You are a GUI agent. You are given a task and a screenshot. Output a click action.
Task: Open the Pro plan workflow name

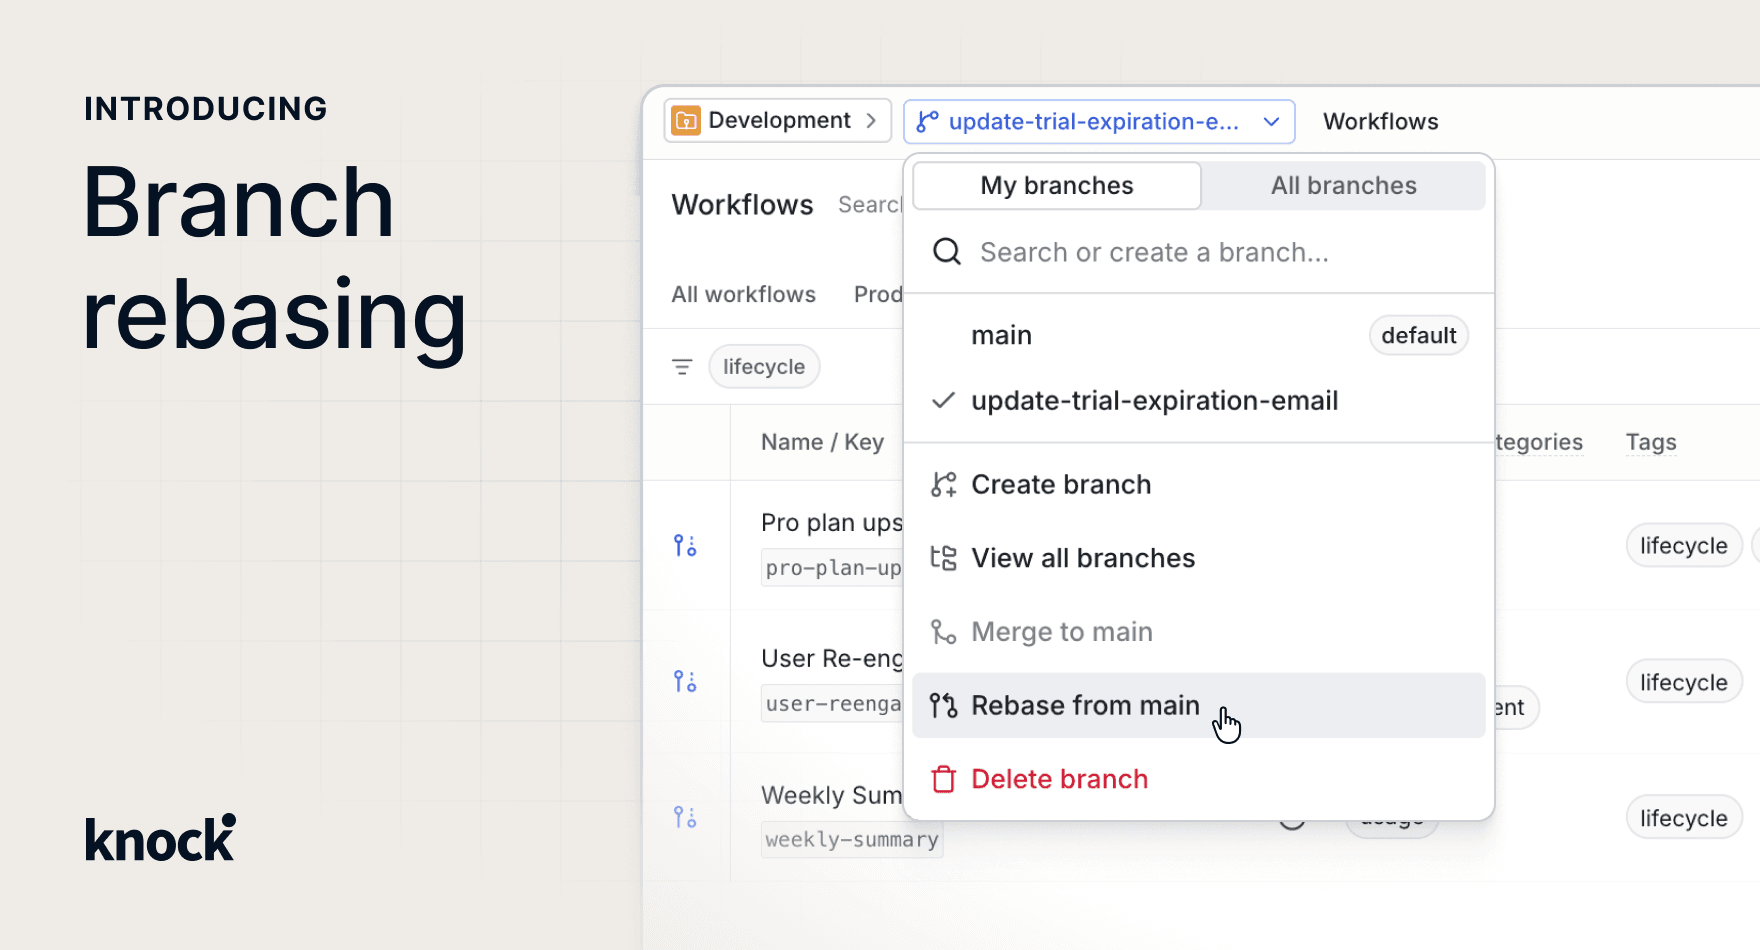(831, 523)
